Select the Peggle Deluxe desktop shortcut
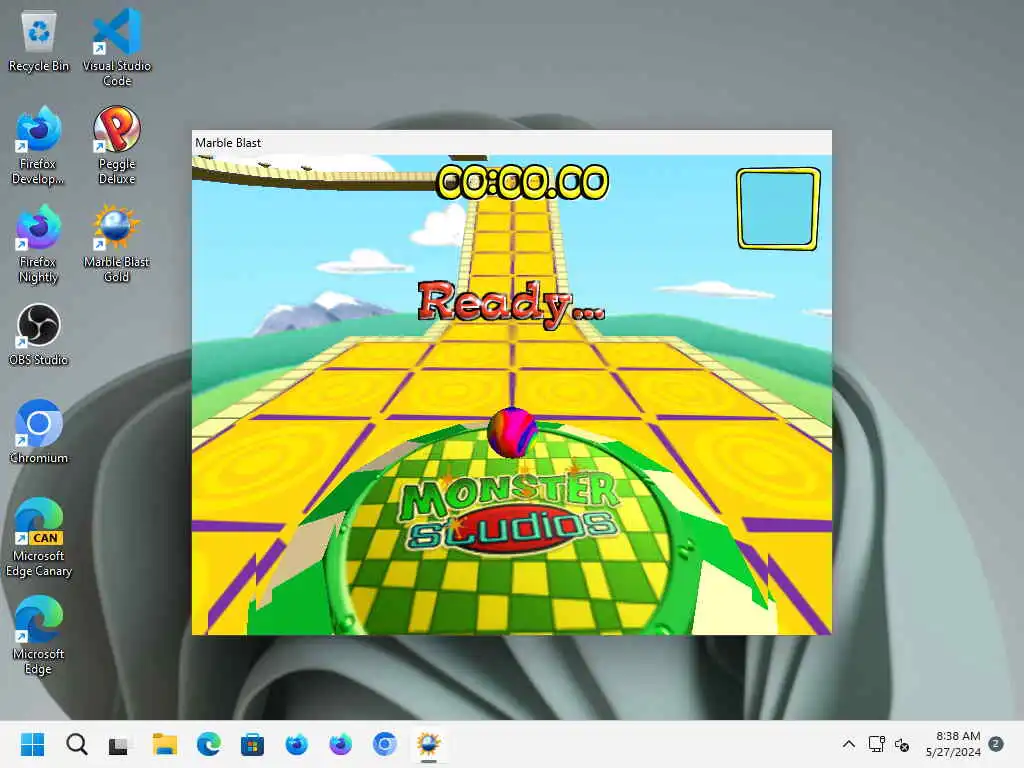This screenshot has height=768, width=1024. 117,146
